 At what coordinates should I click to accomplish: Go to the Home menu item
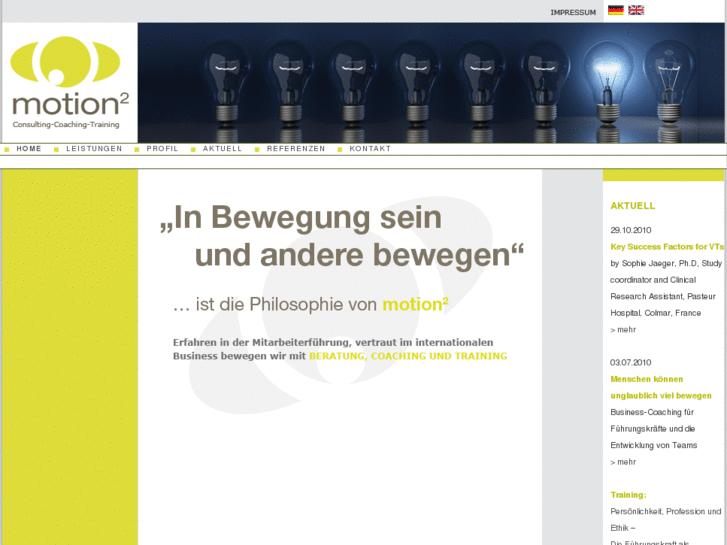coord(29,148)
